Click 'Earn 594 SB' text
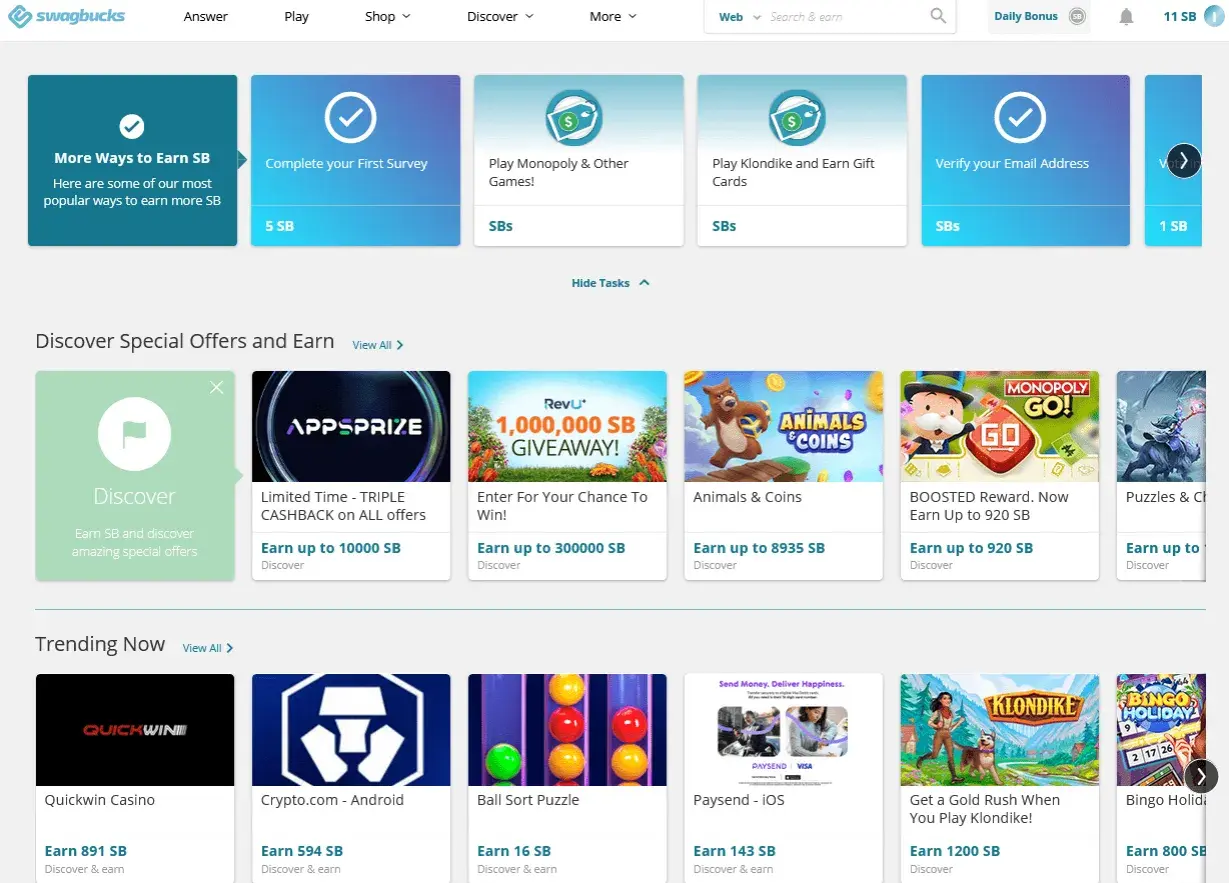1229x883 pixels. point(302,851)
